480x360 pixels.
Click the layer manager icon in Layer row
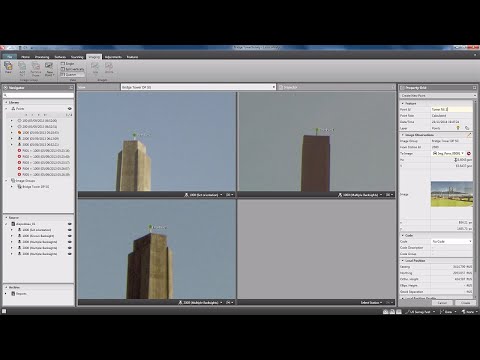467,128
